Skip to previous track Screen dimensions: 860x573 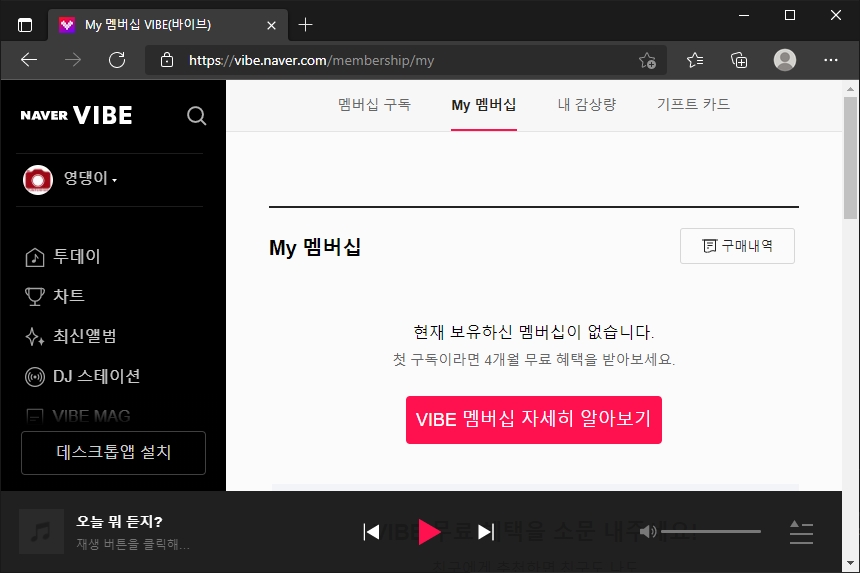pos(371,531)
